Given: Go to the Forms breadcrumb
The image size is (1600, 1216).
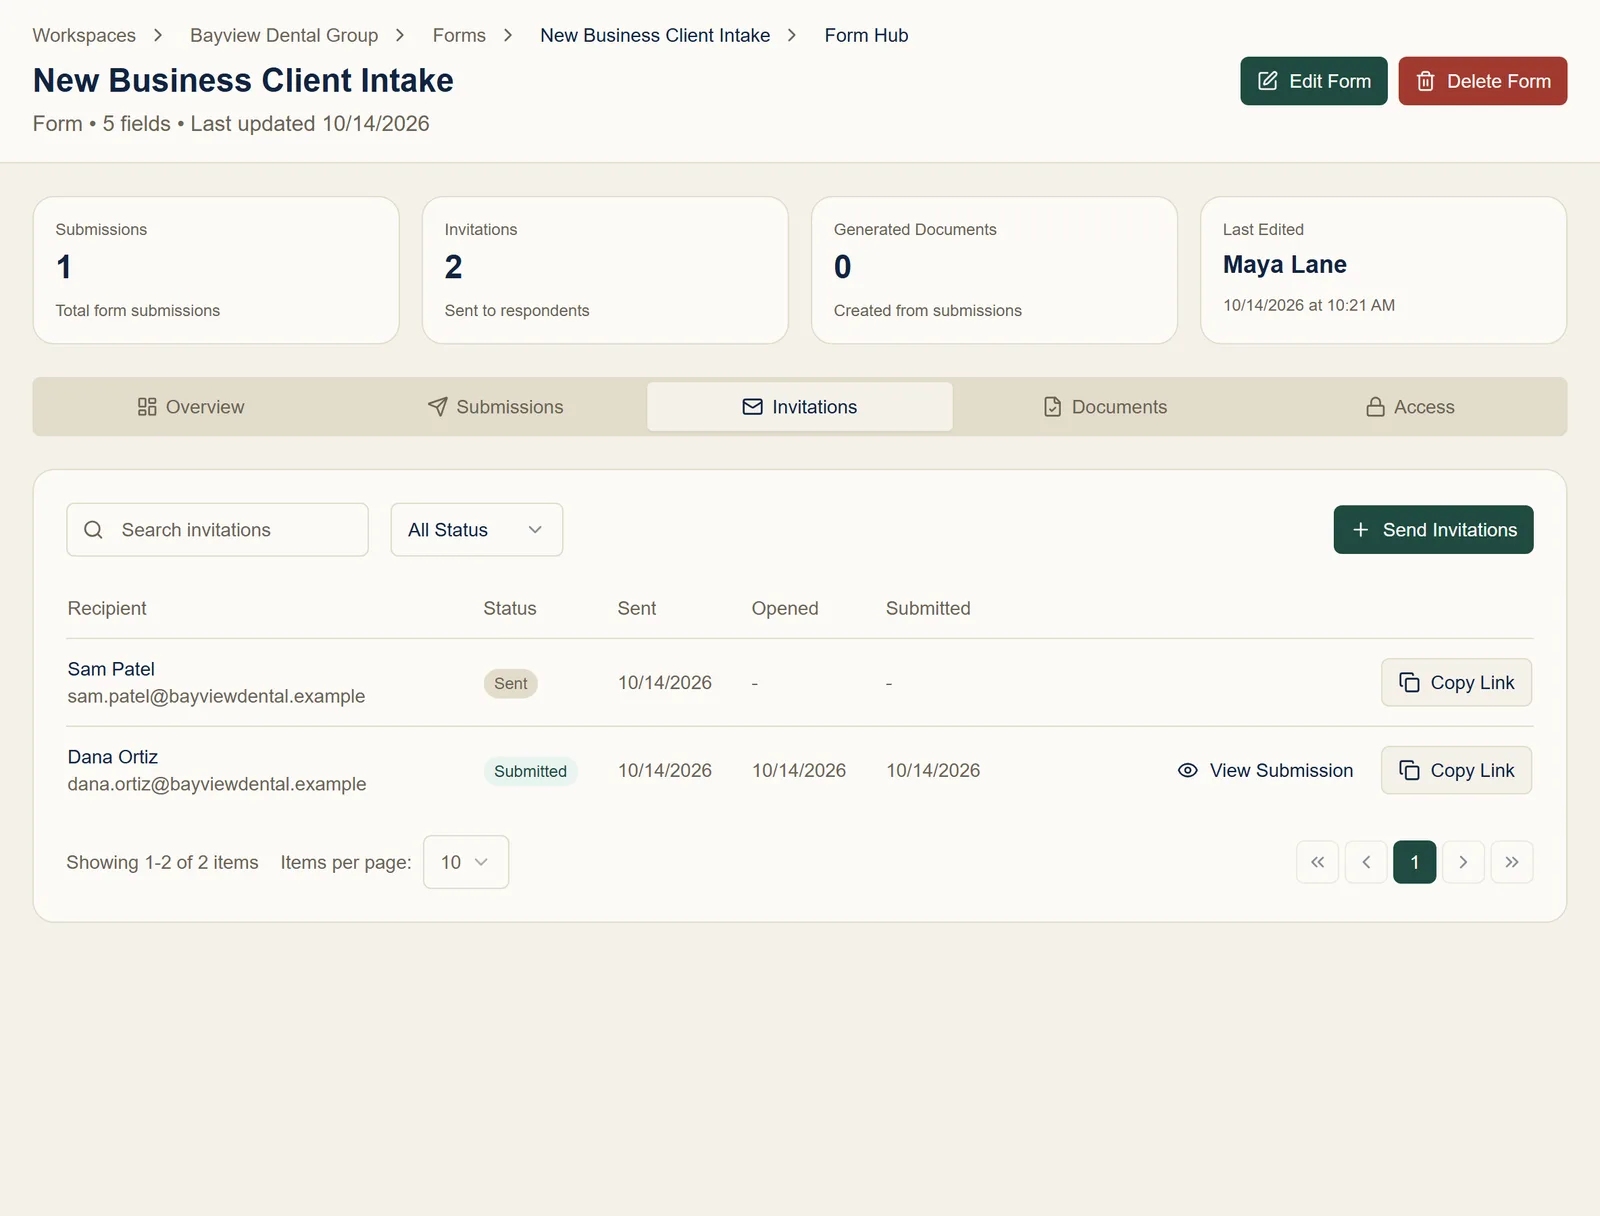Looking at the screenshot, I should (459, 35).
